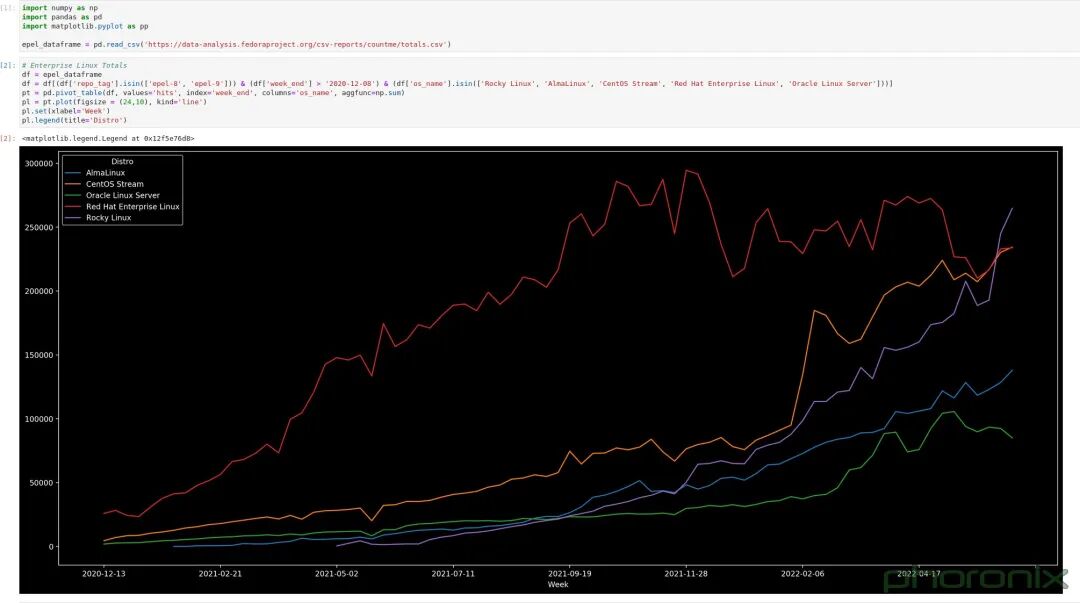
Task: Click the 2021-07-11 x-axis date label
Action: click(x=453, y=573)
